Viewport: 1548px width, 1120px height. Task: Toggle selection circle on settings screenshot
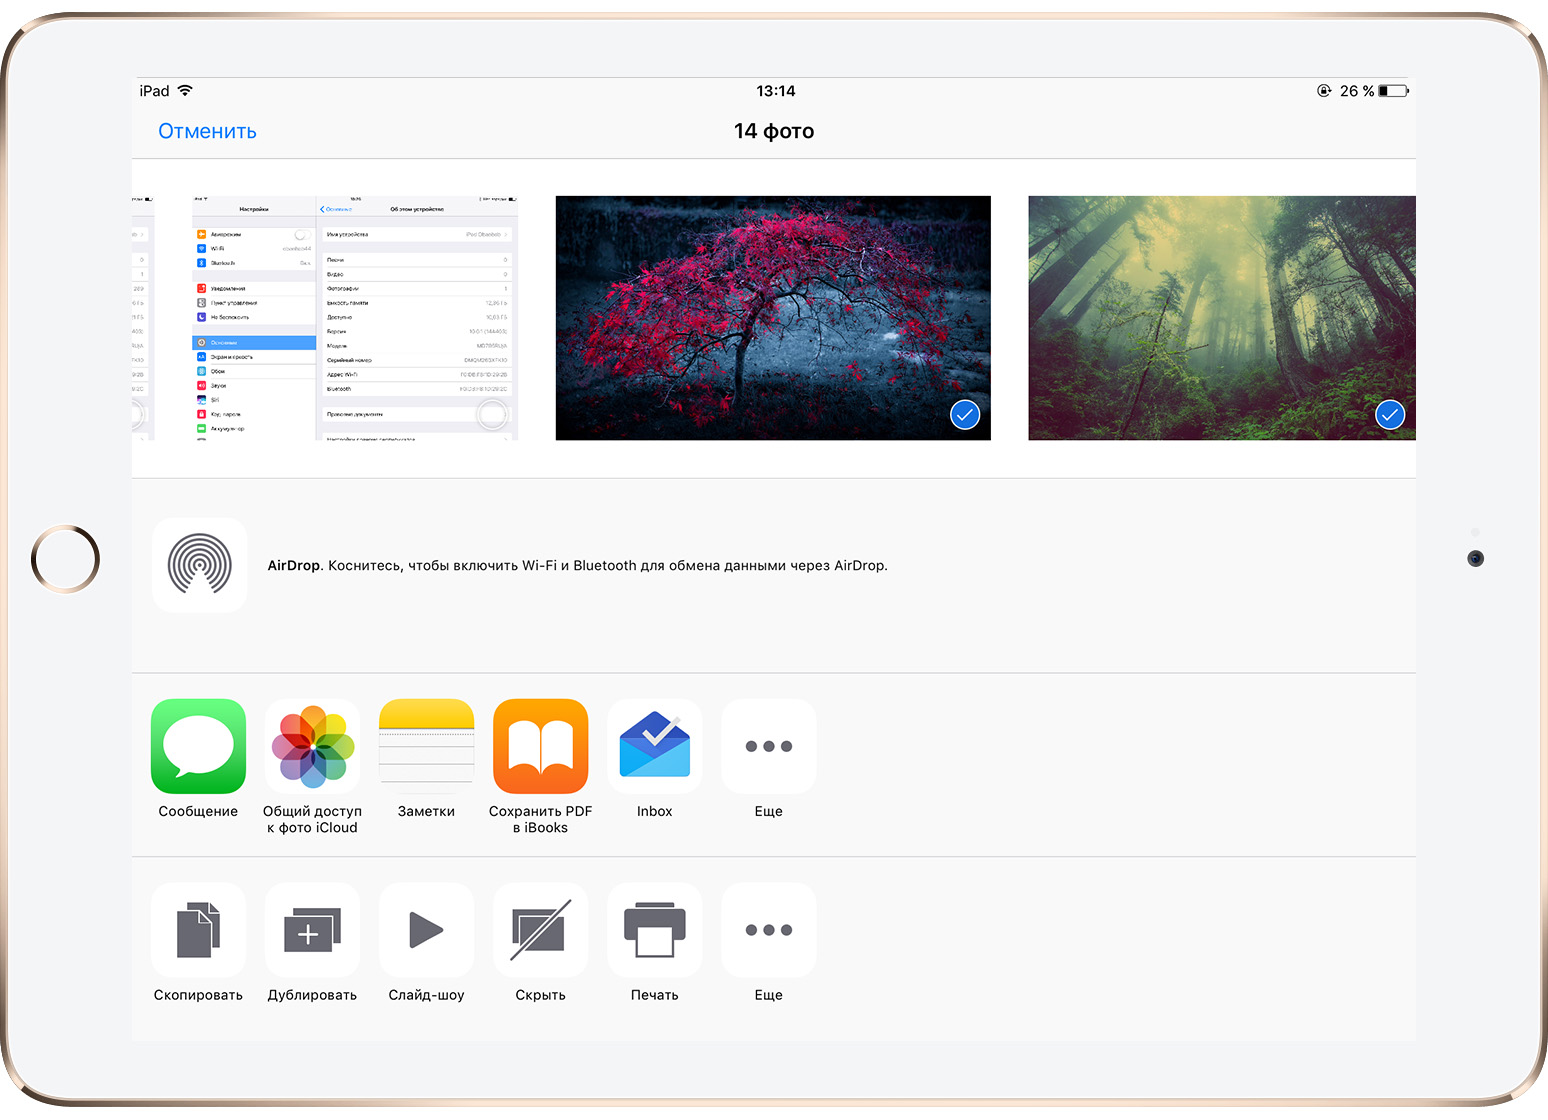point(492,414)
